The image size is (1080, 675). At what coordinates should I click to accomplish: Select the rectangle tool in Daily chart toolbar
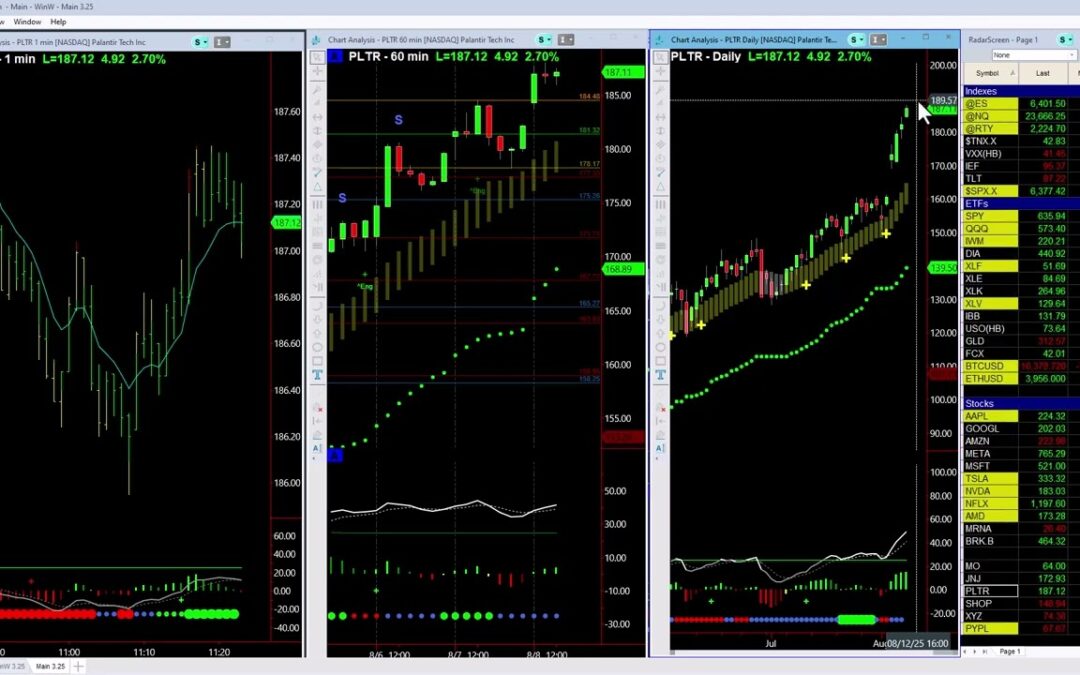click(660, 361)
